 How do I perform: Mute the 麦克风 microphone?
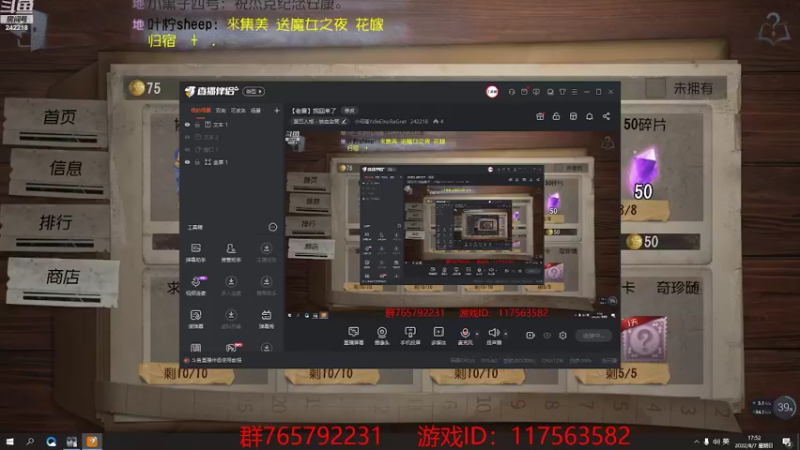point(465,335)
